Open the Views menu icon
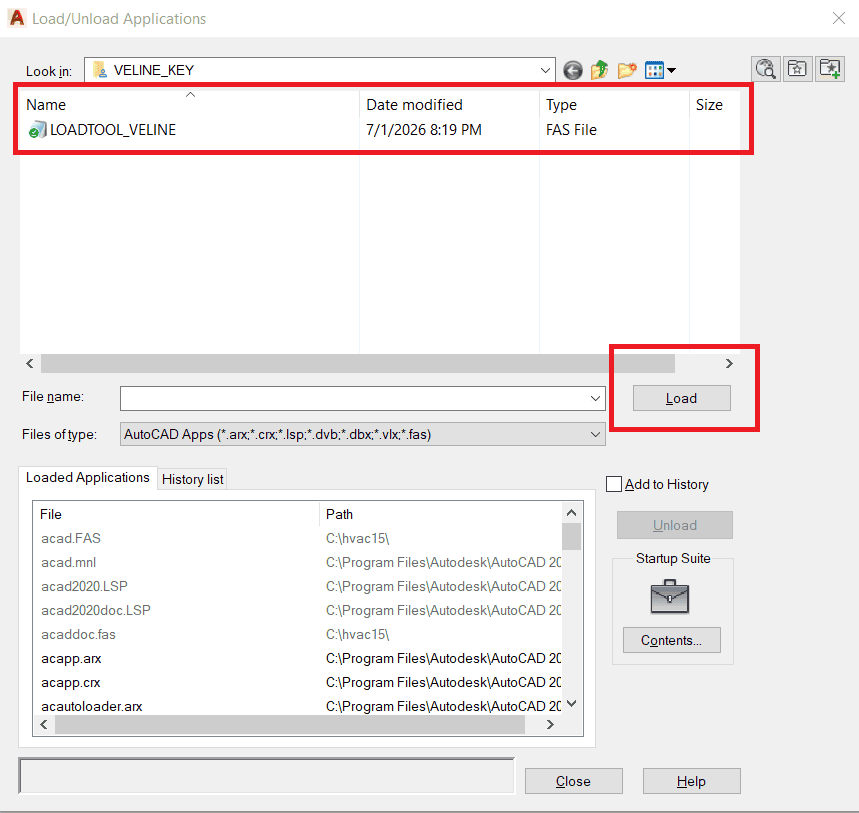 654,70
